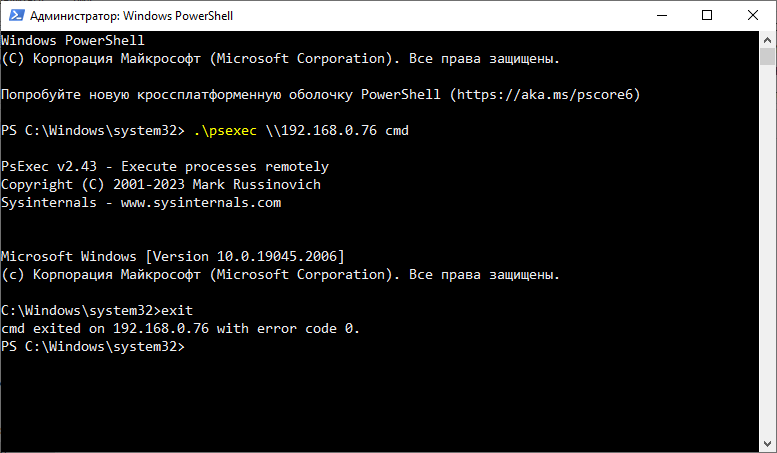Click the exit command text
777x453 pixels.
(x=177, y=311)
